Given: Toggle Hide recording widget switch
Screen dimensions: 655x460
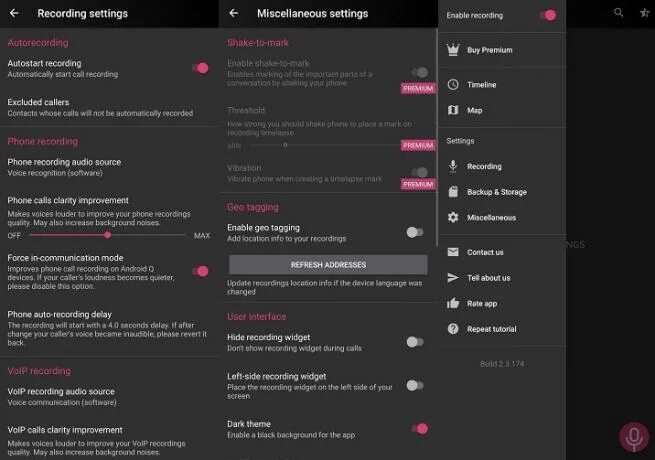Looking at the screenshot, I should tap(414, 342).
